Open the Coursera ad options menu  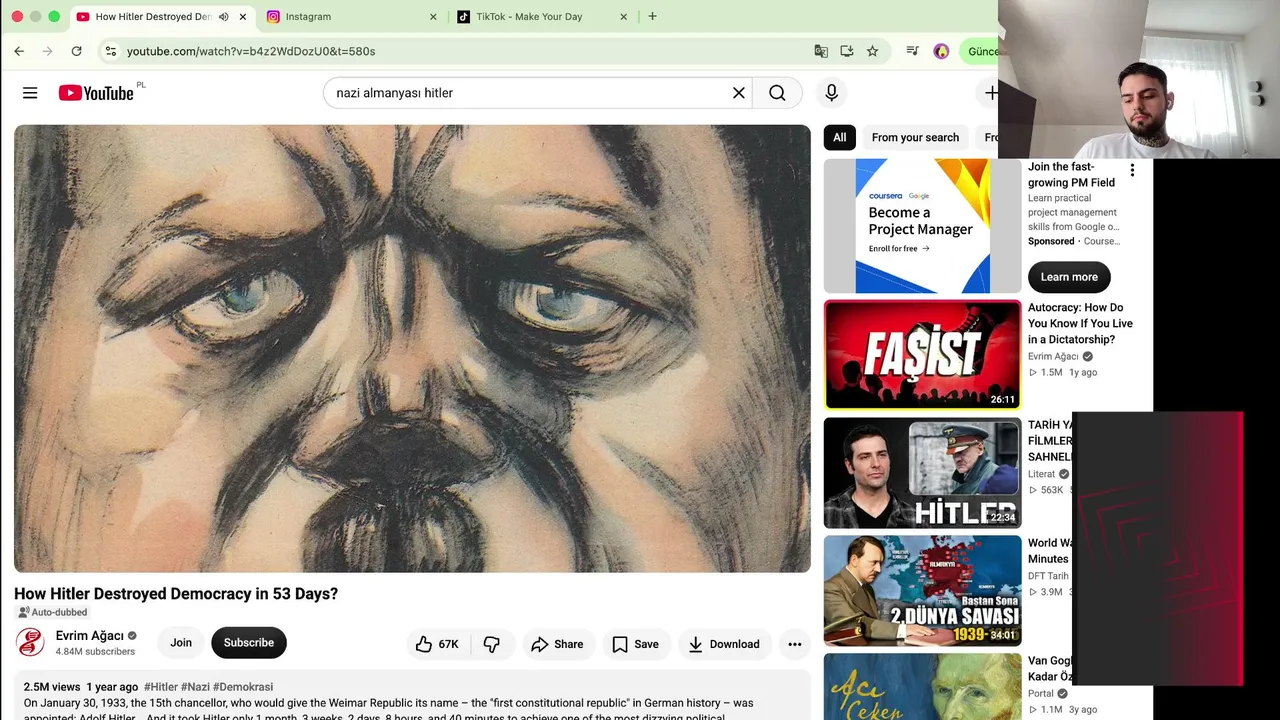coord(1132,171)
